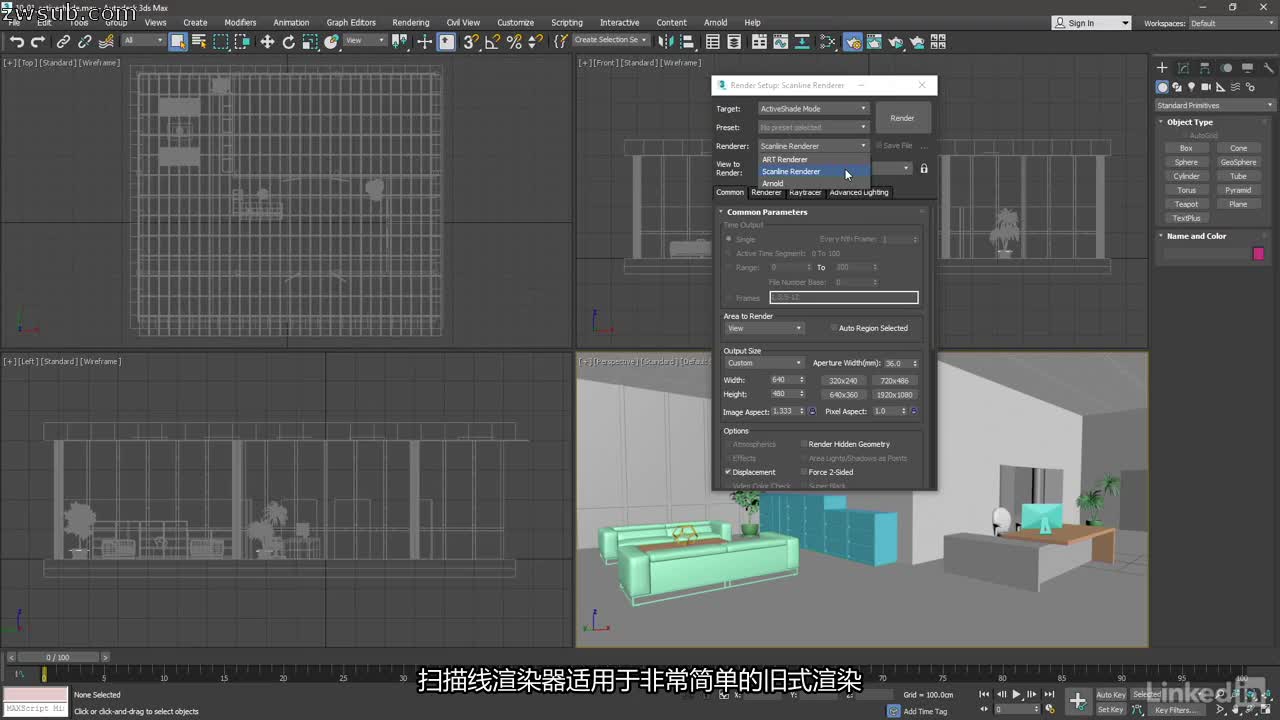Click the Undo arrow in main toolbar
The height and width of the screenshot is (720, 1280).
[x=17, y=42]
